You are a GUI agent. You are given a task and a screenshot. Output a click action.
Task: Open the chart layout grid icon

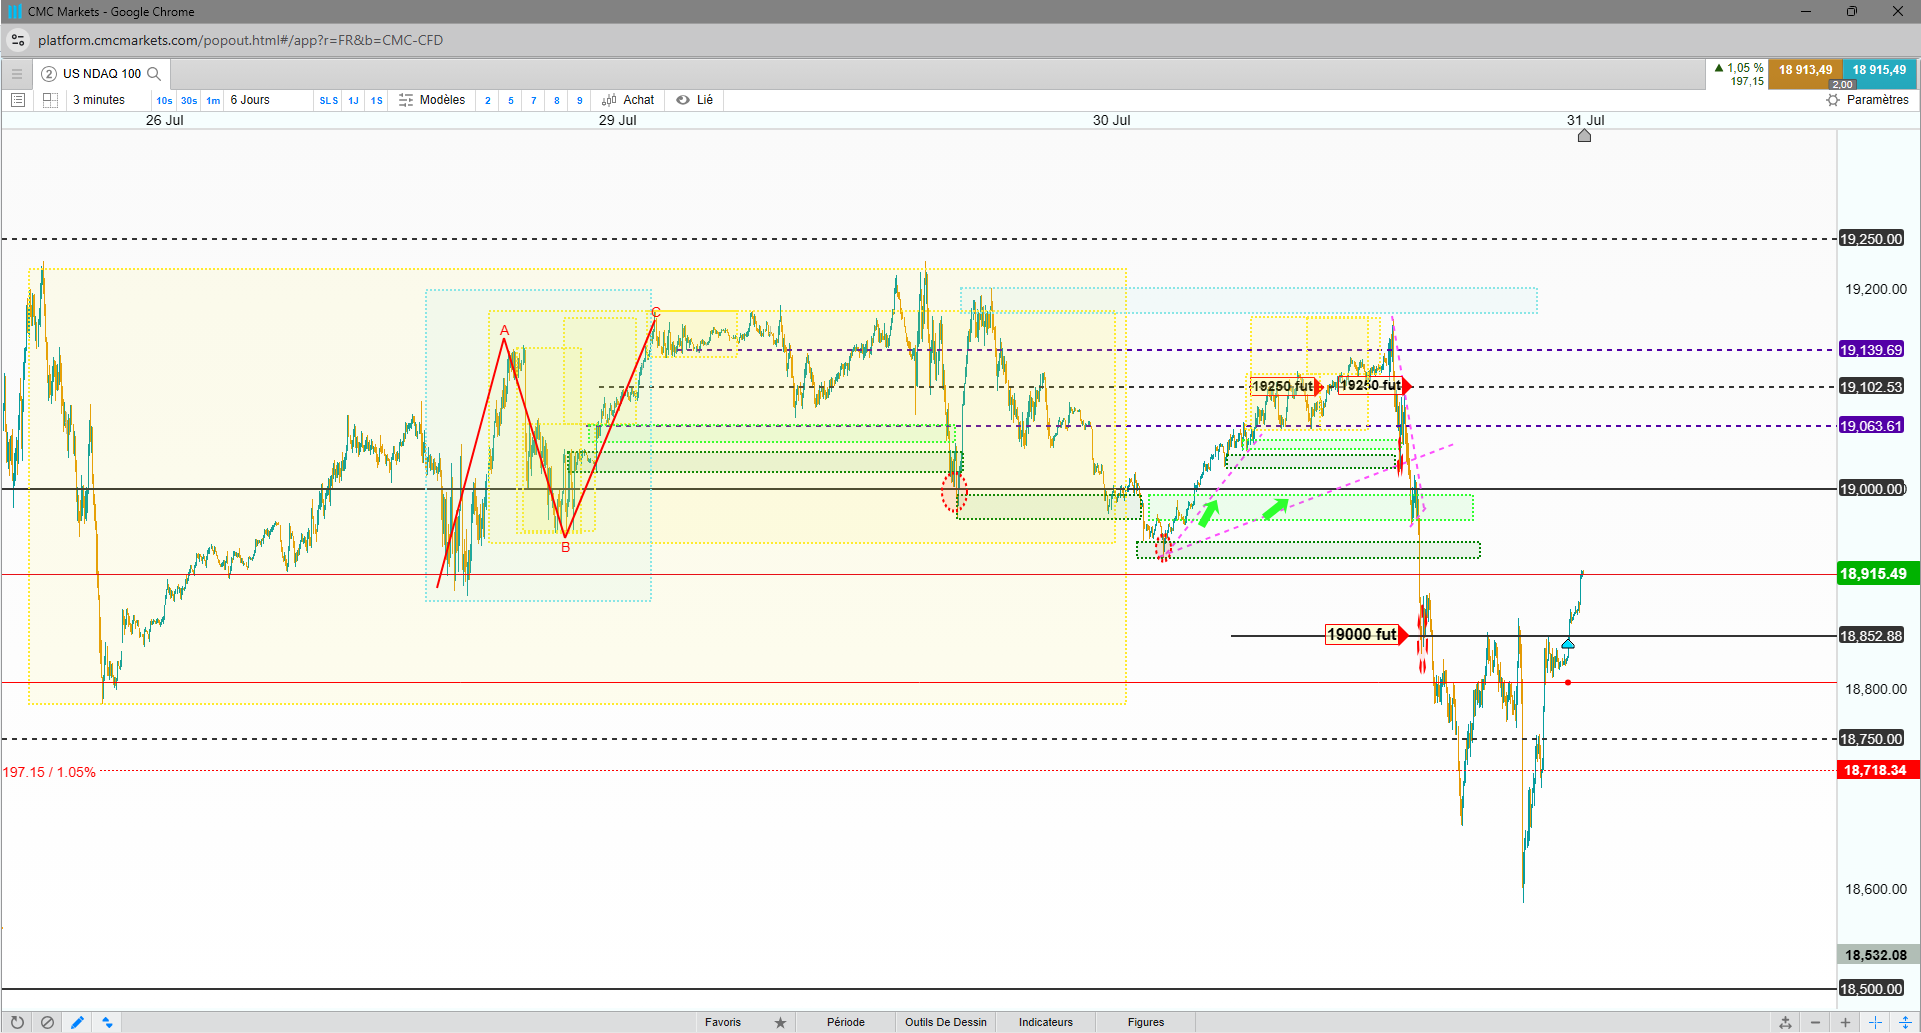pyautogui.click(x=50, y=100)
